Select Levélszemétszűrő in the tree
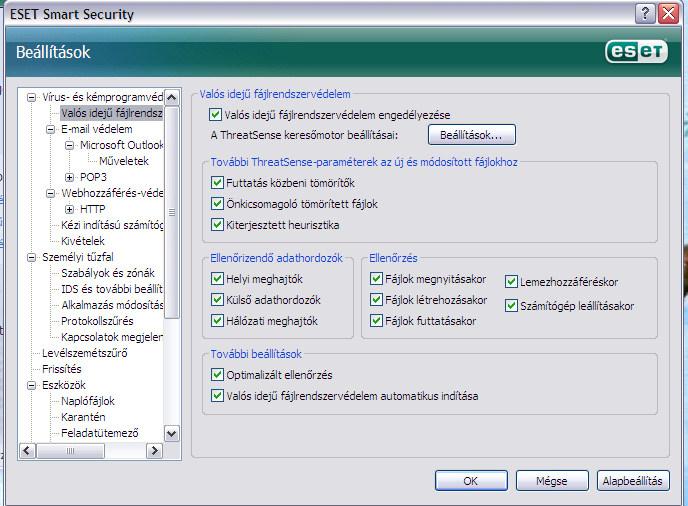688x506 pixels. click(85, 353)
